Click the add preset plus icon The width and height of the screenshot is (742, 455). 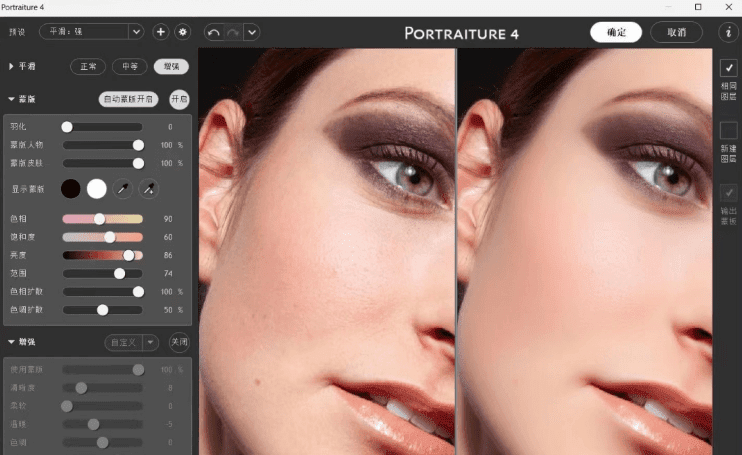(x=161, y=32)
